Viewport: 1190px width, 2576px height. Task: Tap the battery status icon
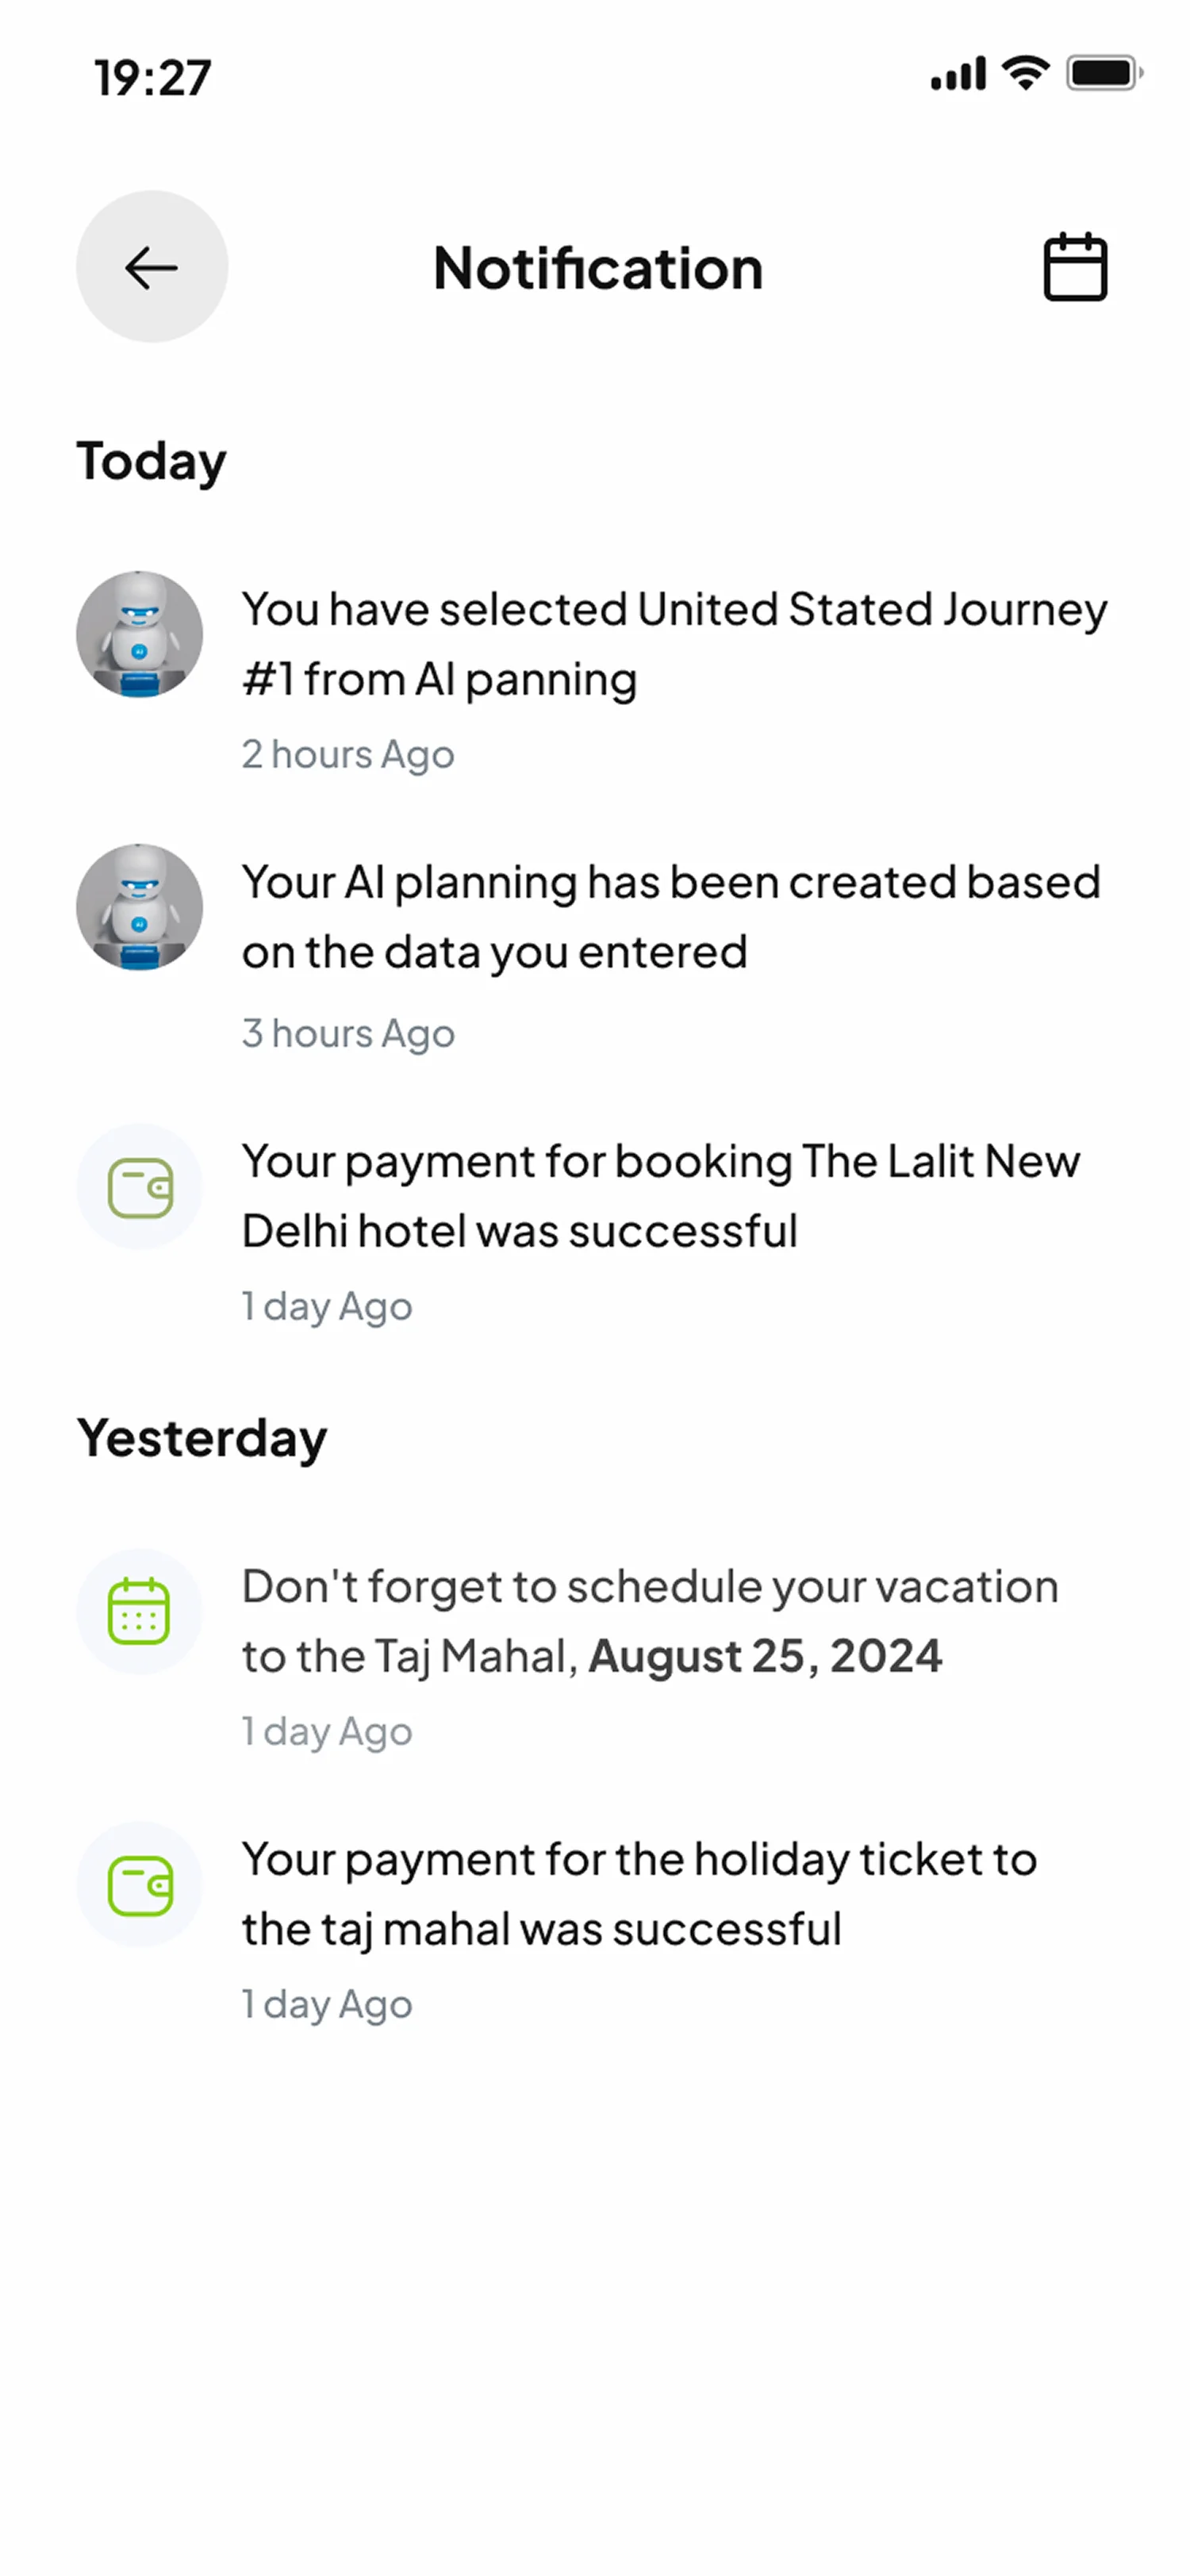[x=1103, y=73]
